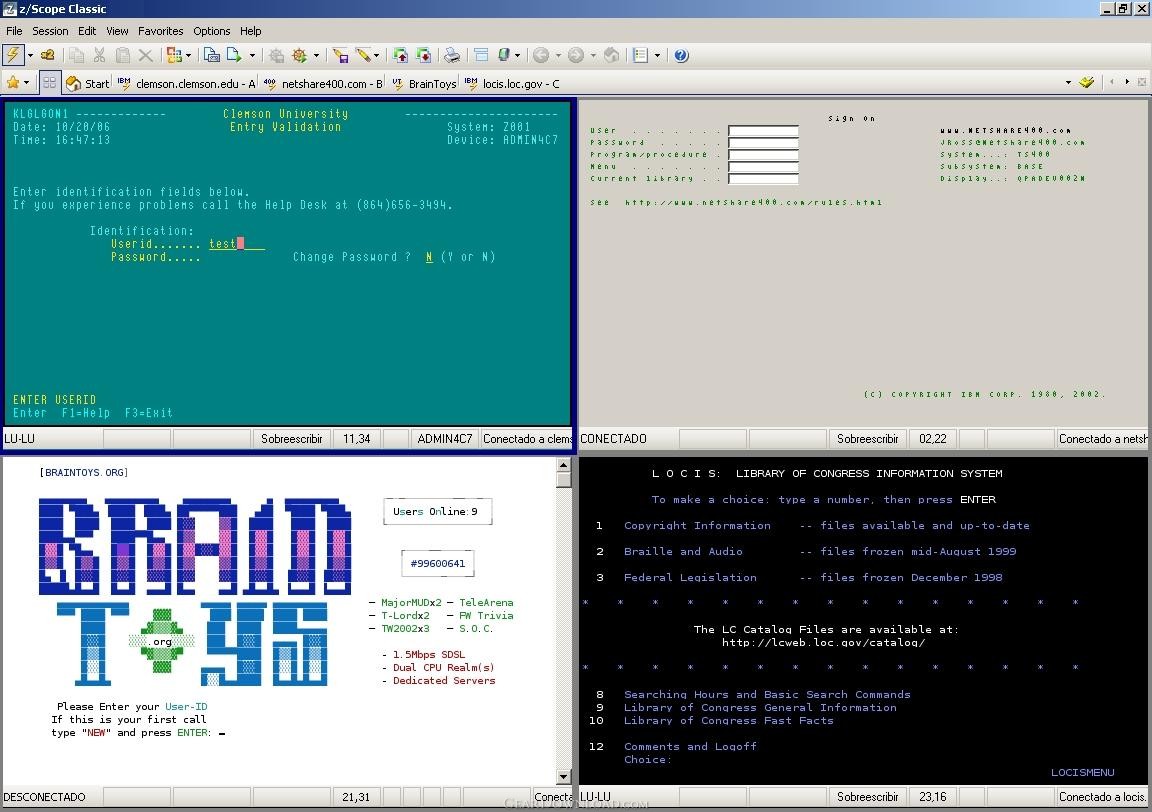Screen dimensions: 1152x812
Task: Switch to netshare400.com - B tab
Action: pyautogui.click(x=323, y=84)
